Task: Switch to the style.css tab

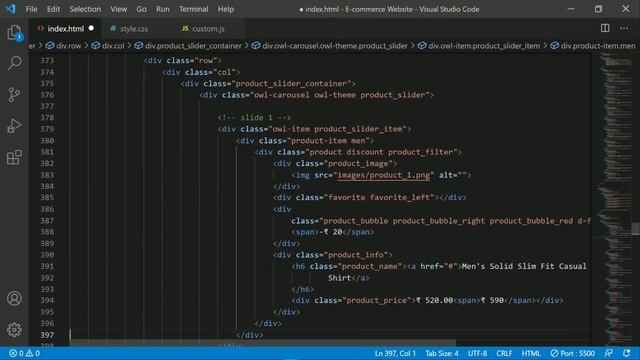Action: (134, 29)
